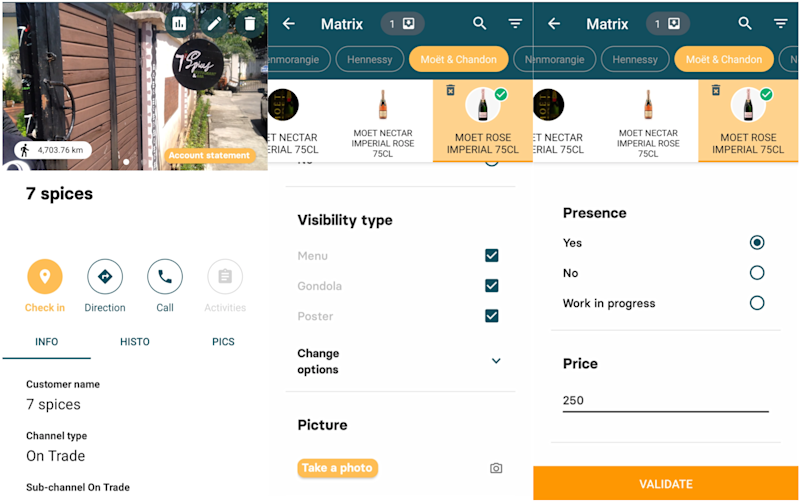This screenshot has width=800, height=502.
Task: Switch to the INFO tab
Action: coord(46,342)
